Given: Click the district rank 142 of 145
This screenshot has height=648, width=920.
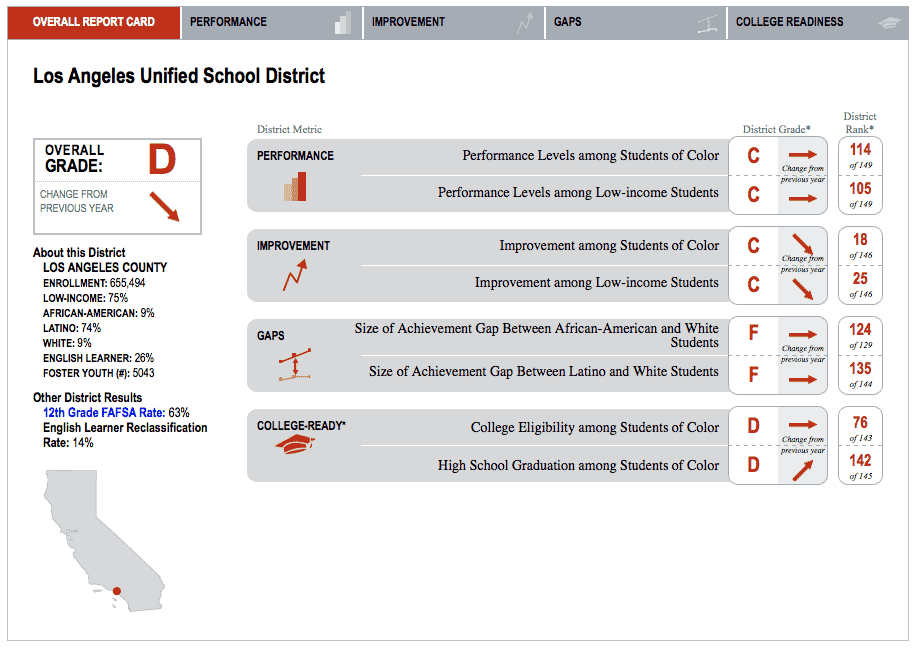Looking at the screenshot, I should click(x=860, y=467).
